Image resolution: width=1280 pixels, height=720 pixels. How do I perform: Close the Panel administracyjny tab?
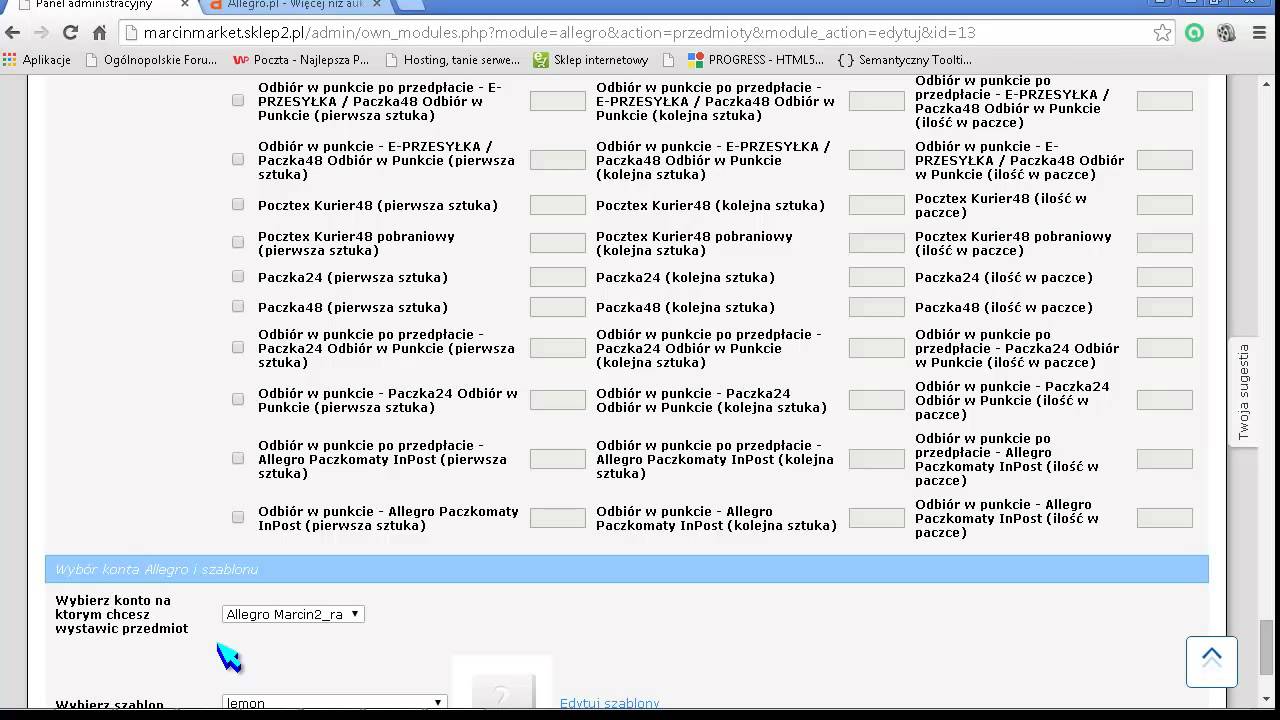pos(184,5)
